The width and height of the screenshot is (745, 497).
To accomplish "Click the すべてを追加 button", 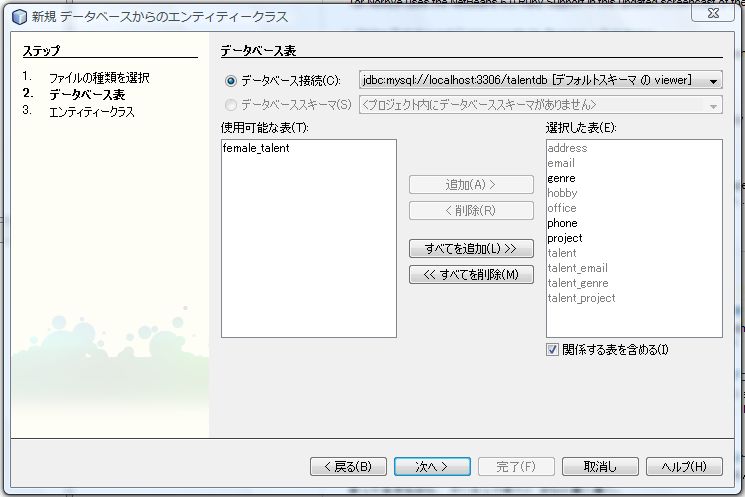I will pyautogui.click(x=471, y=248).
